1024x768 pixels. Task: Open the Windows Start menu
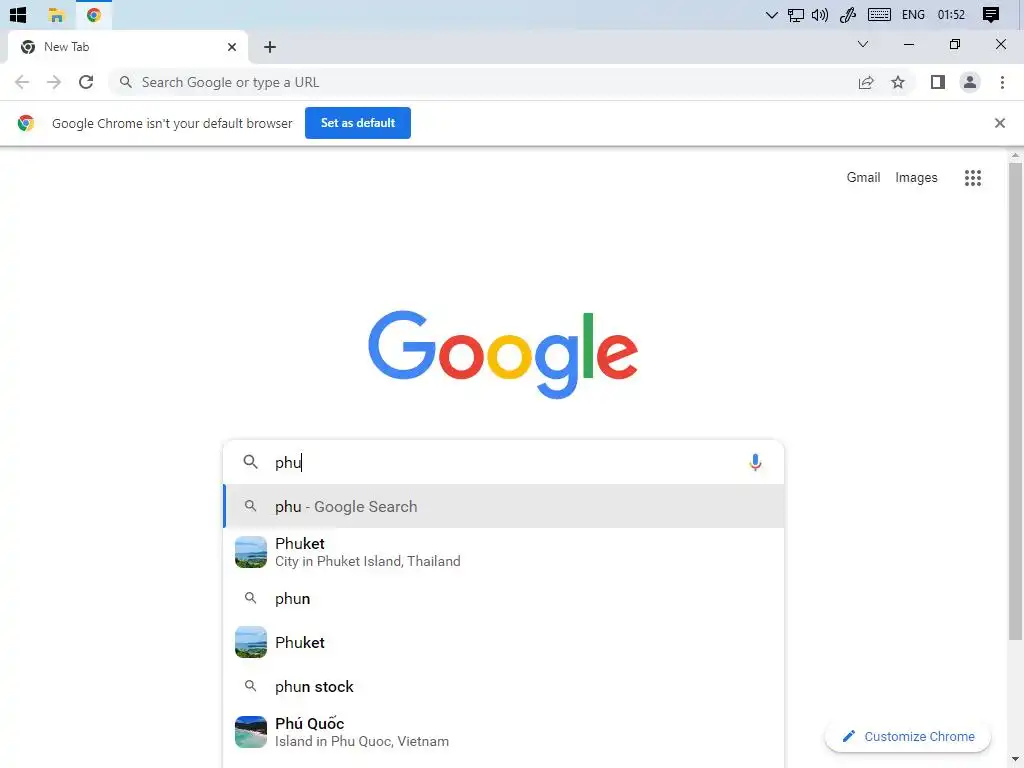[18, 14]
